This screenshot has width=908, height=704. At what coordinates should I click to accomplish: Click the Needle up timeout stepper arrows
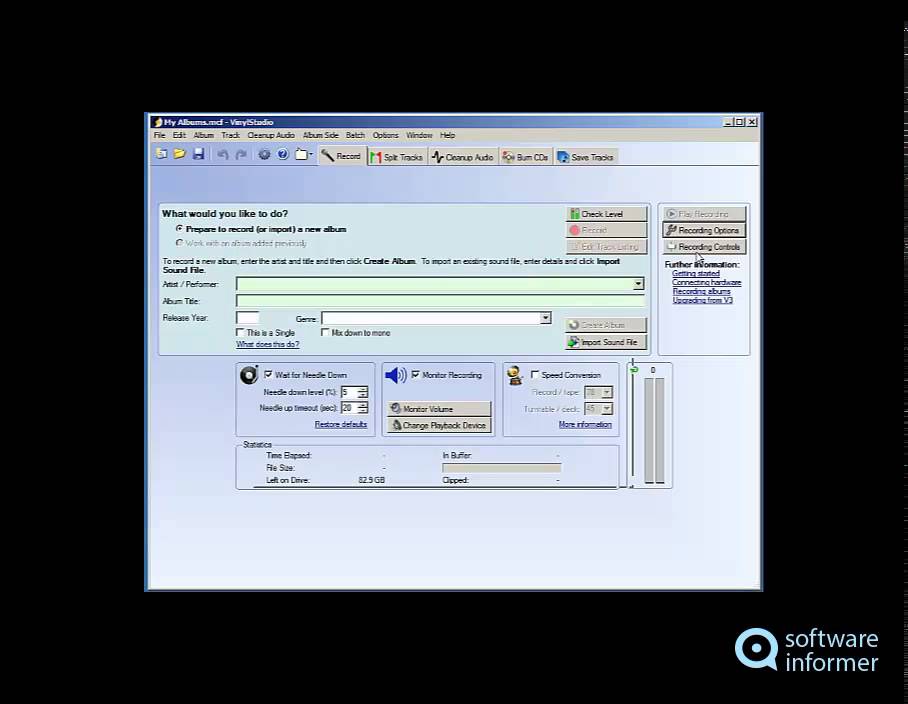[363, 408]
